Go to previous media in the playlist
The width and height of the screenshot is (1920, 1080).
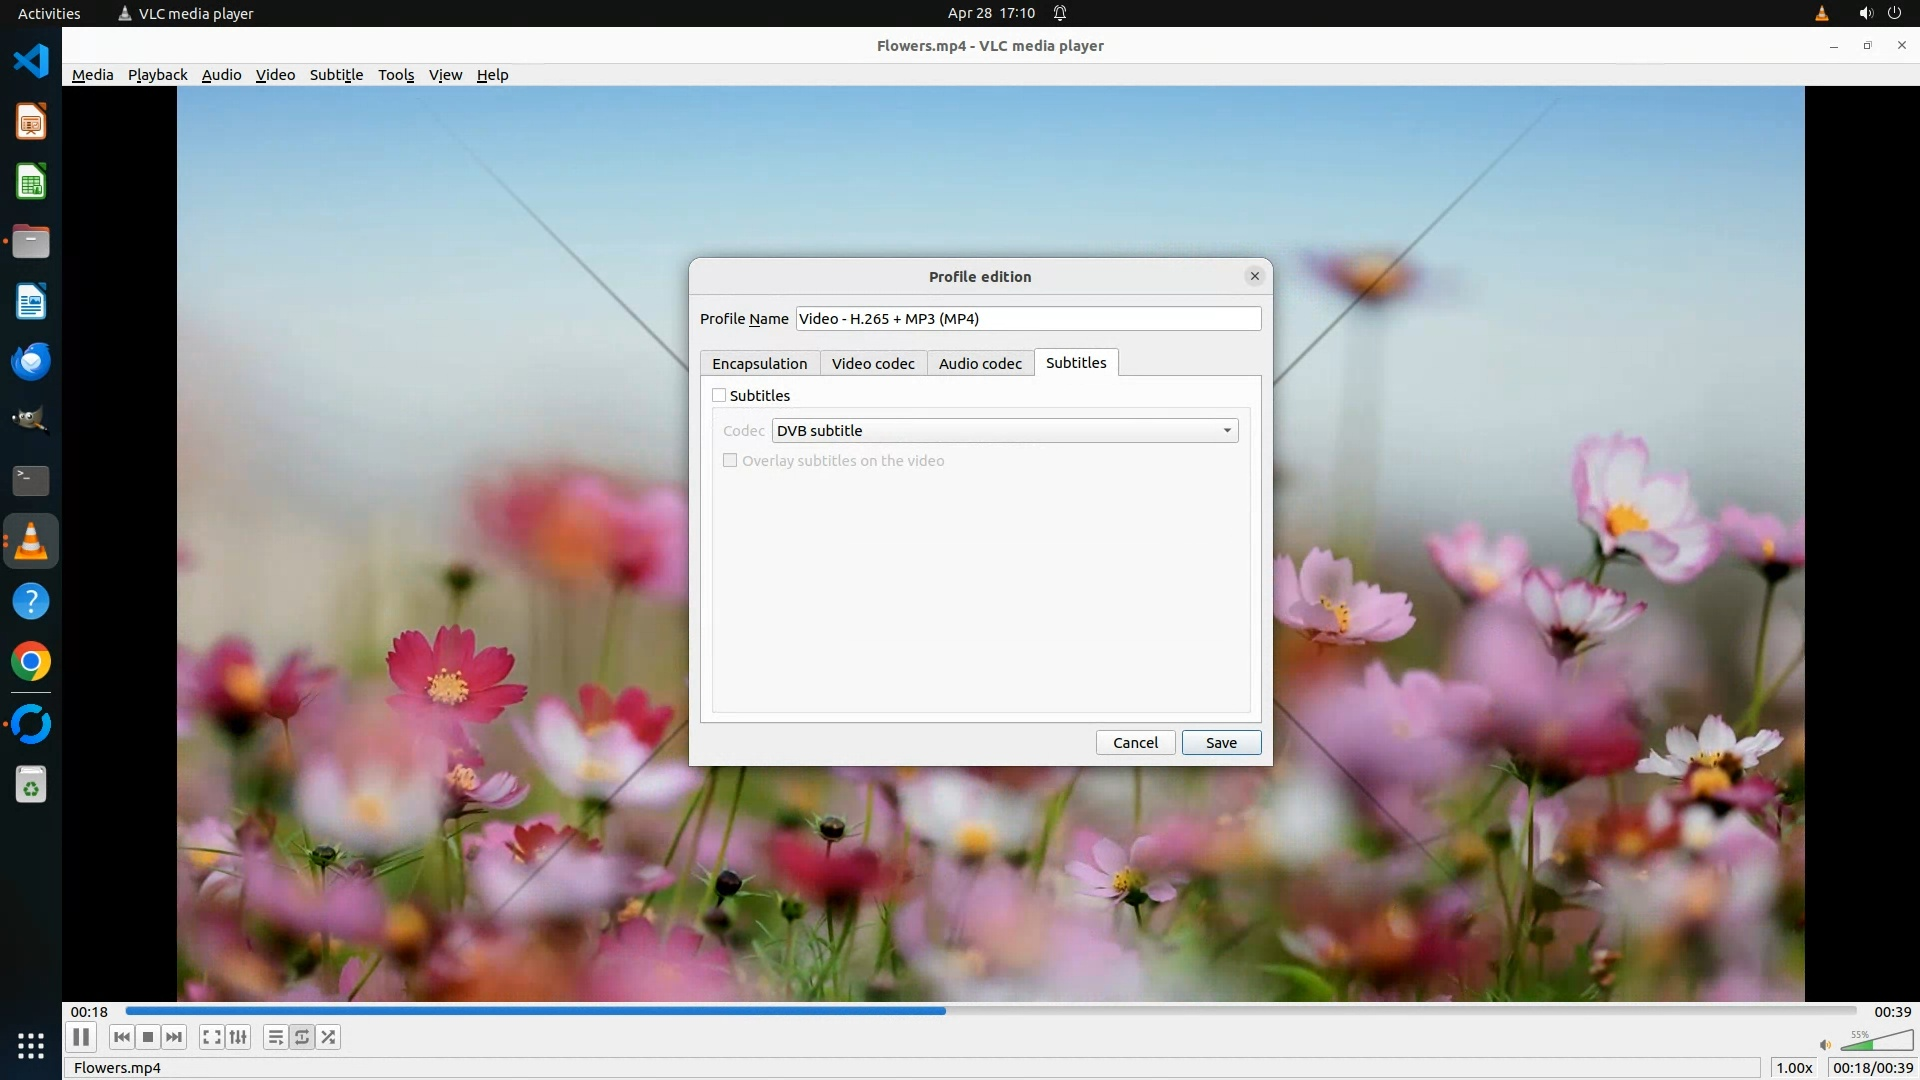point(122,1037)
